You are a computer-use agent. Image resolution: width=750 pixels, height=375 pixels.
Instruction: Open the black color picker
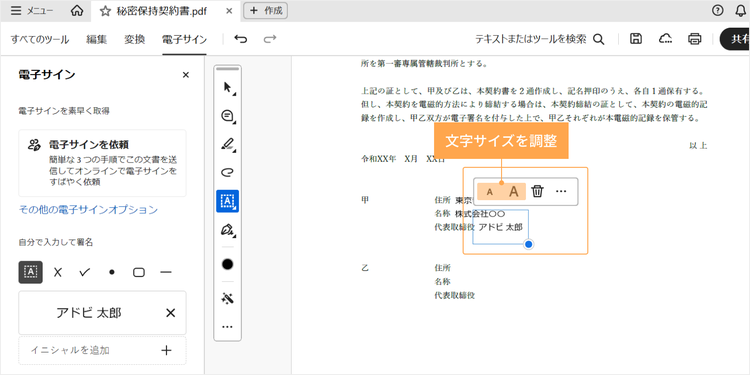[228, 264]
